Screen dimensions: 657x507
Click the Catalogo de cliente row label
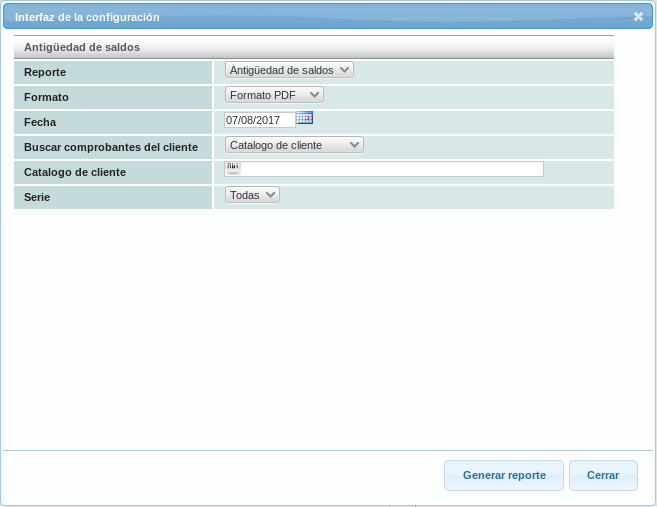[x=75, y=172]
